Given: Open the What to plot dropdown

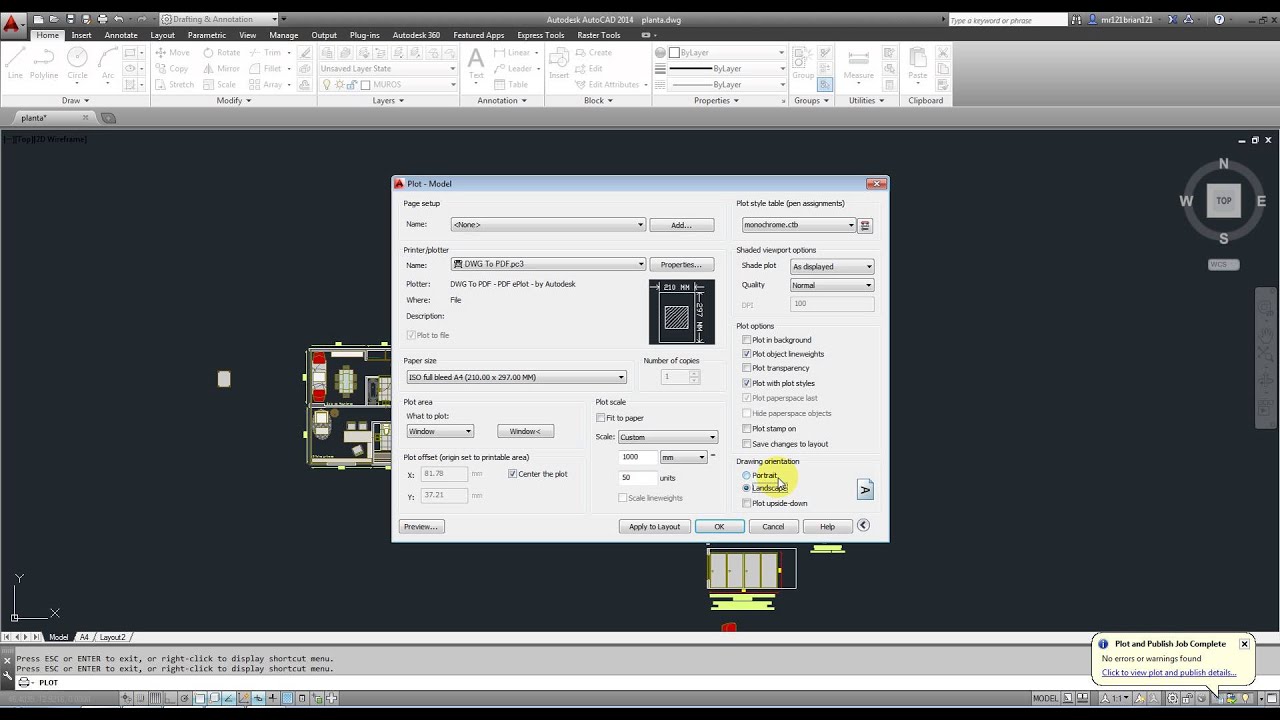Looking at the screenshot, I should 440,431.
